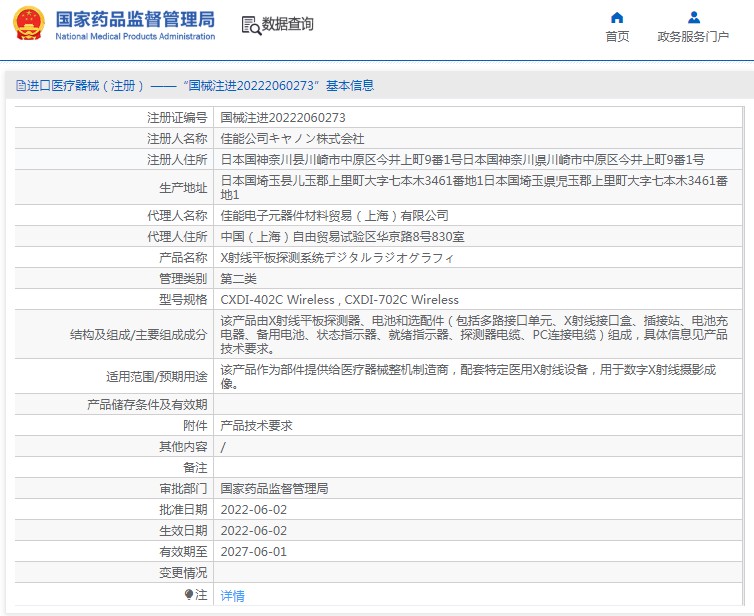Click the 管理类别 row label
The height and width of the screenshot is (616, 754).
click(183, 278)
